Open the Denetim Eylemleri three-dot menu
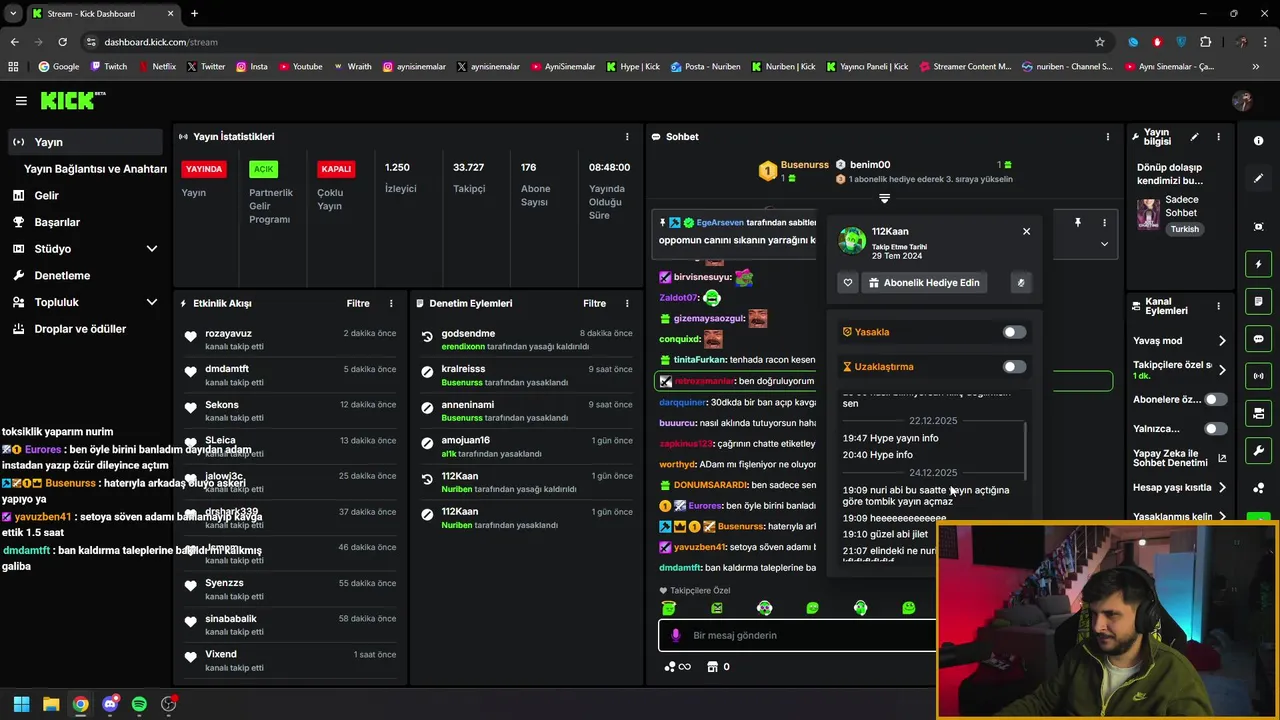The image size is (1280, 720). [627, 303]
